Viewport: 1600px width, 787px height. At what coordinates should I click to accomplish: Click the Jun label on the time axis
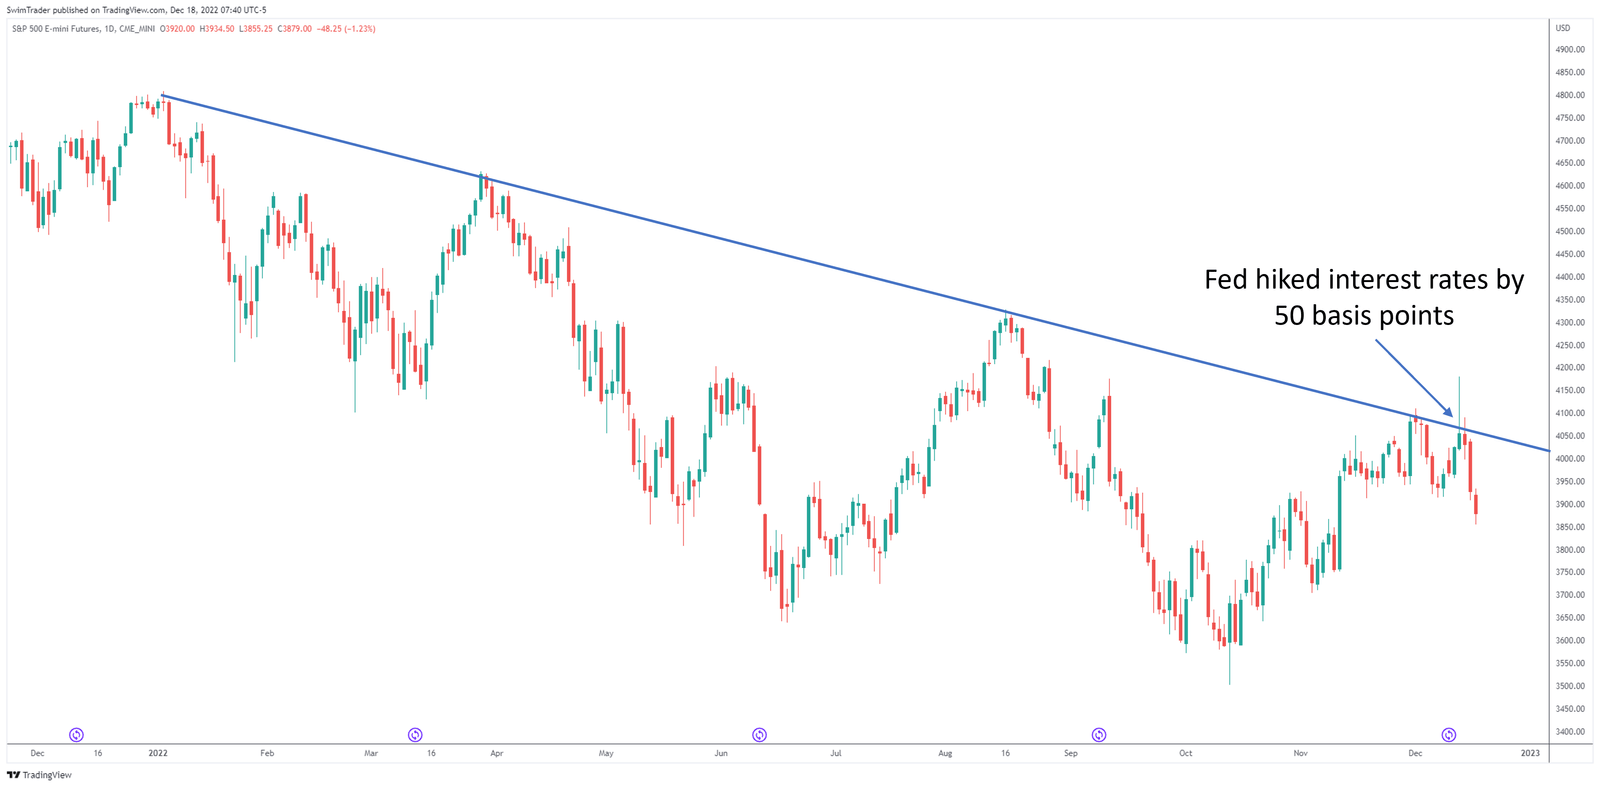[x=721, y=753]
